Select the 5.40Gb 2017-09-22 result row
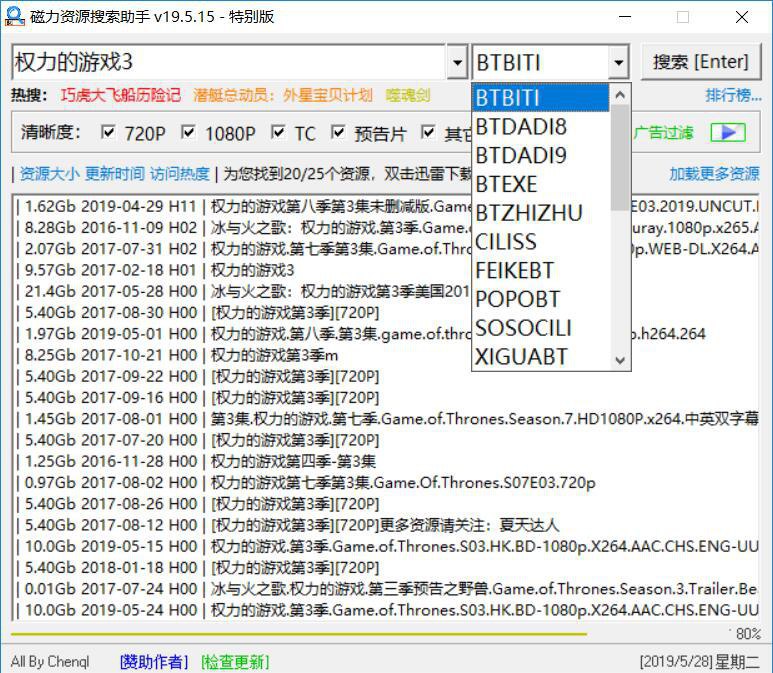773x673 pixels. click(386, 376)
